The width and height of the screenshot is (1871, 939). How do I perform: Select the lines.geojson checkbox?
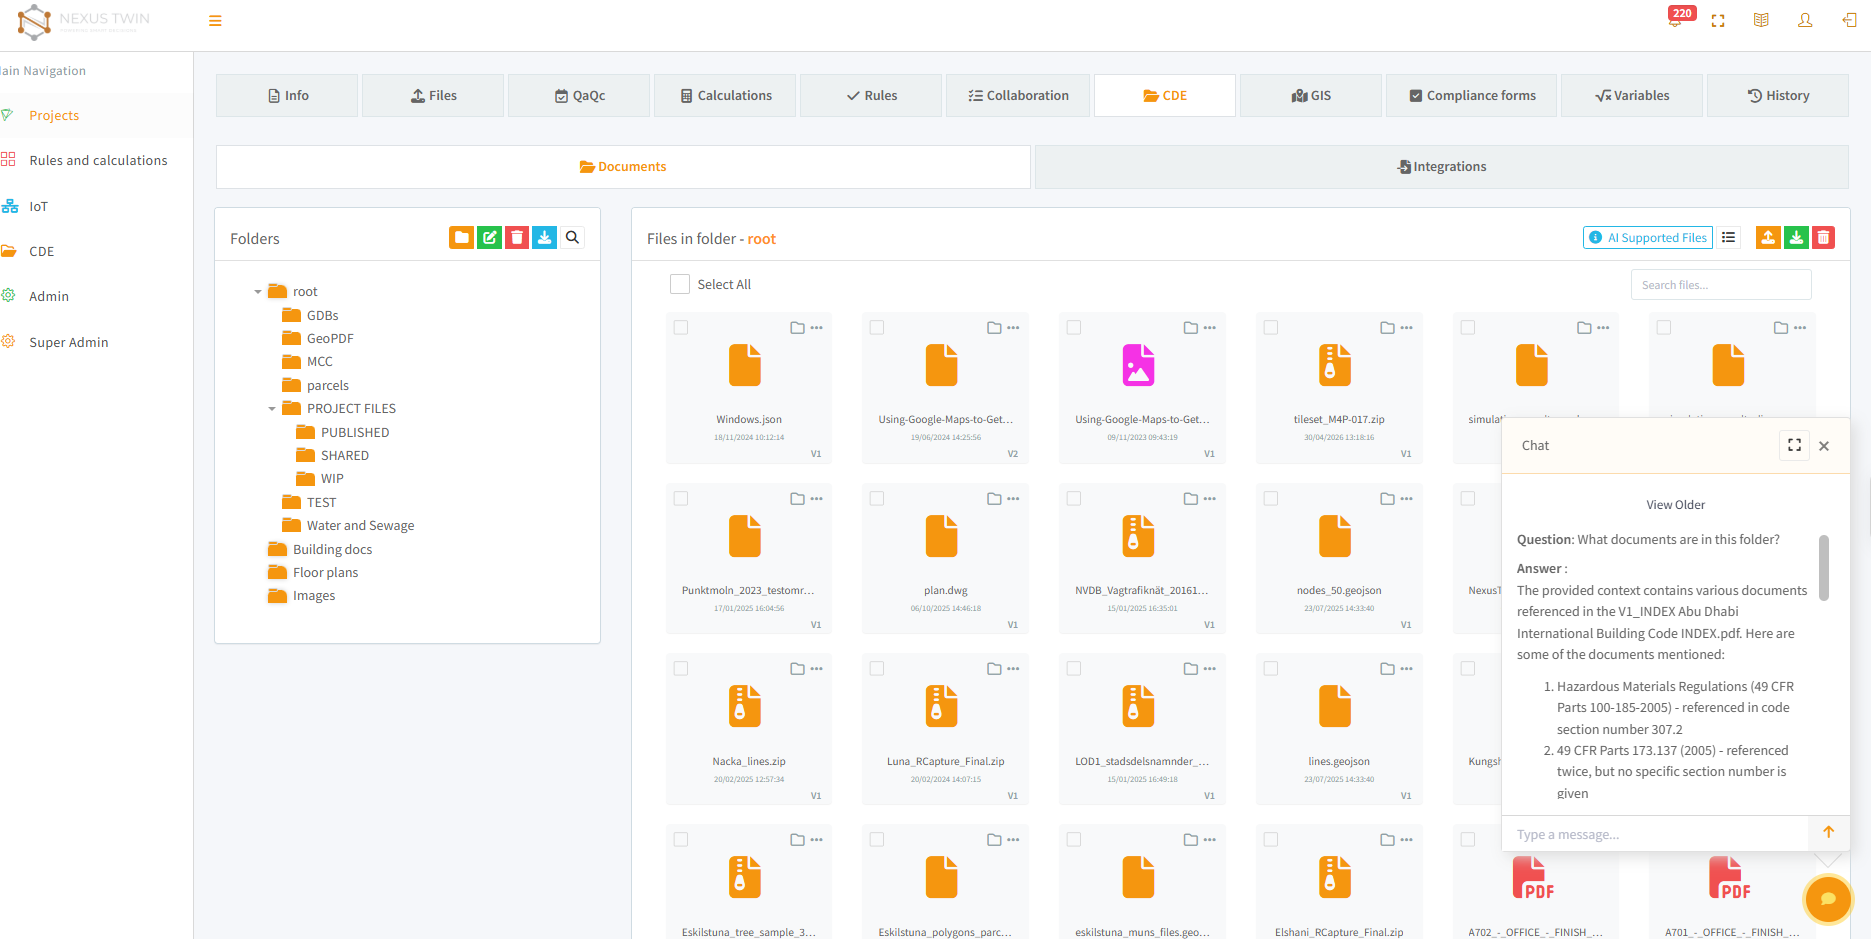coord(1271,669)
